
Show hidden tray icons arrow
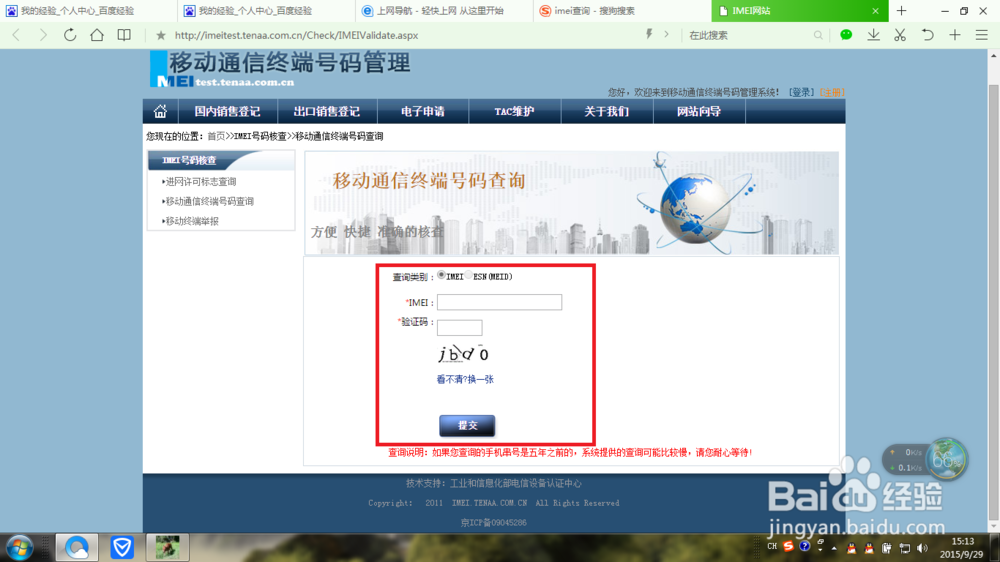834,548
